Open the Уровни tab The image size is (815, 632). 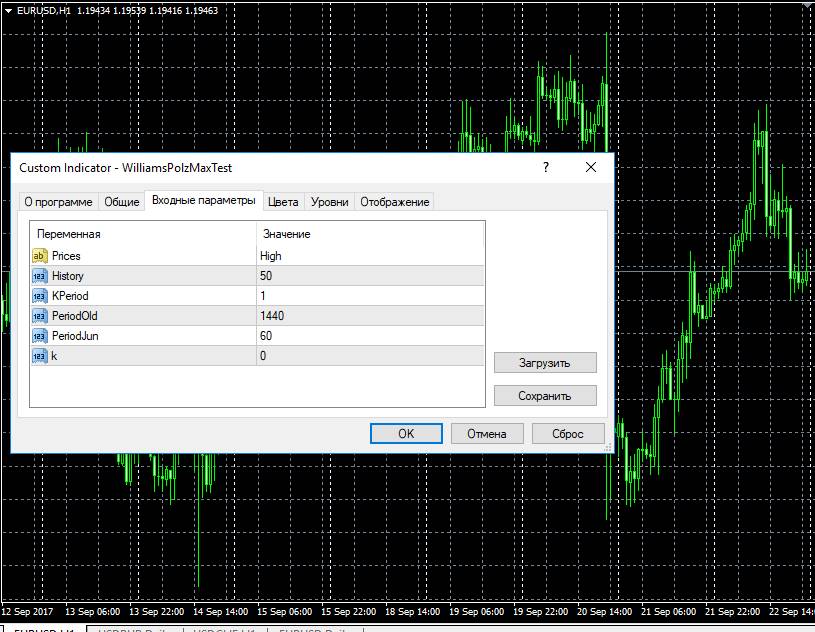pos(330,202)
